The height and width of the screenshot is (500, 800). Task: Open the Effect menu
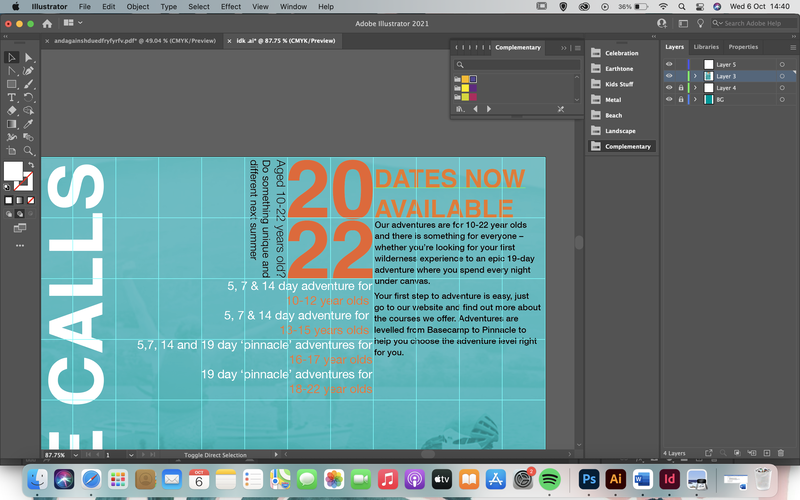click(x=231, y=7)
